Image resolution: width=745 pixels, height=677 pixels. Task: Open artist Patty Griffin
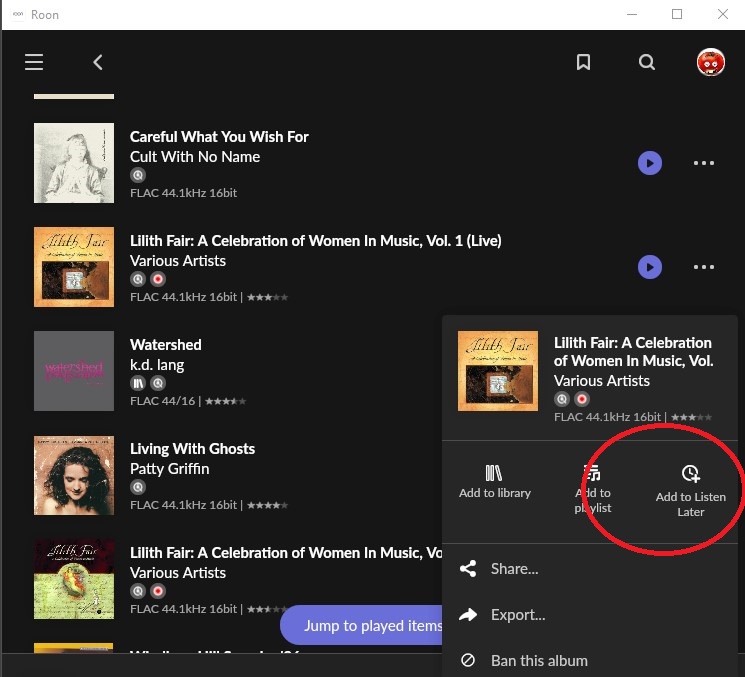pos(170,469)
